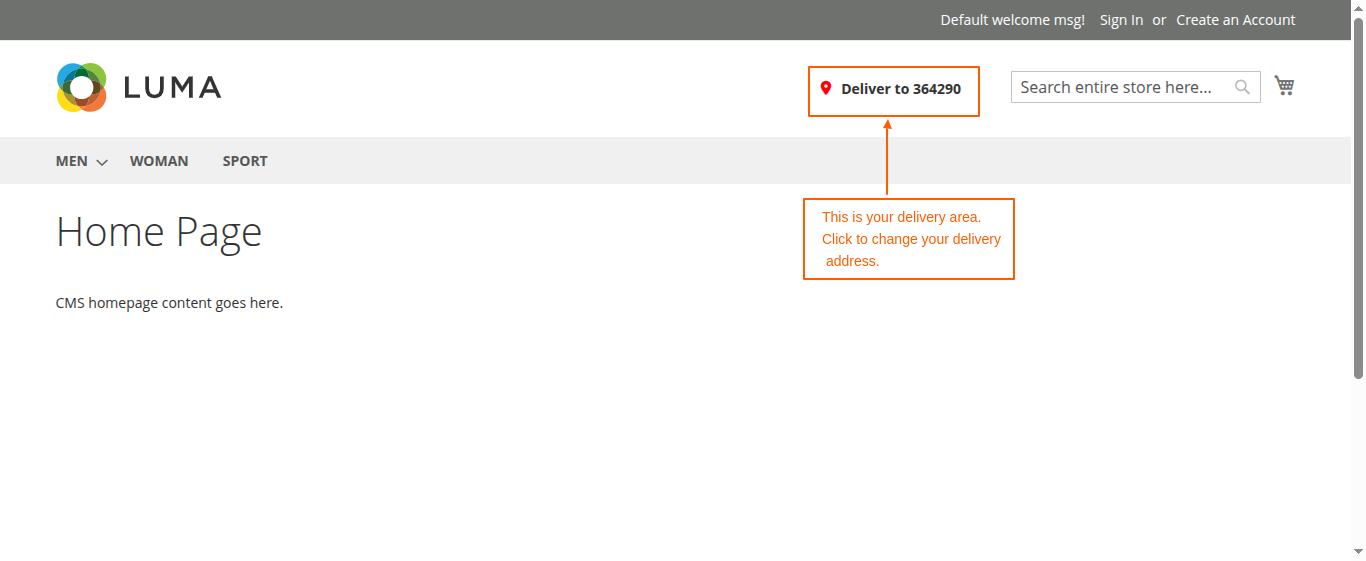Click the 'Default welcome msg!' text
The height and width of the screenshot is (561, 1366).
(x=1012, y=20)
